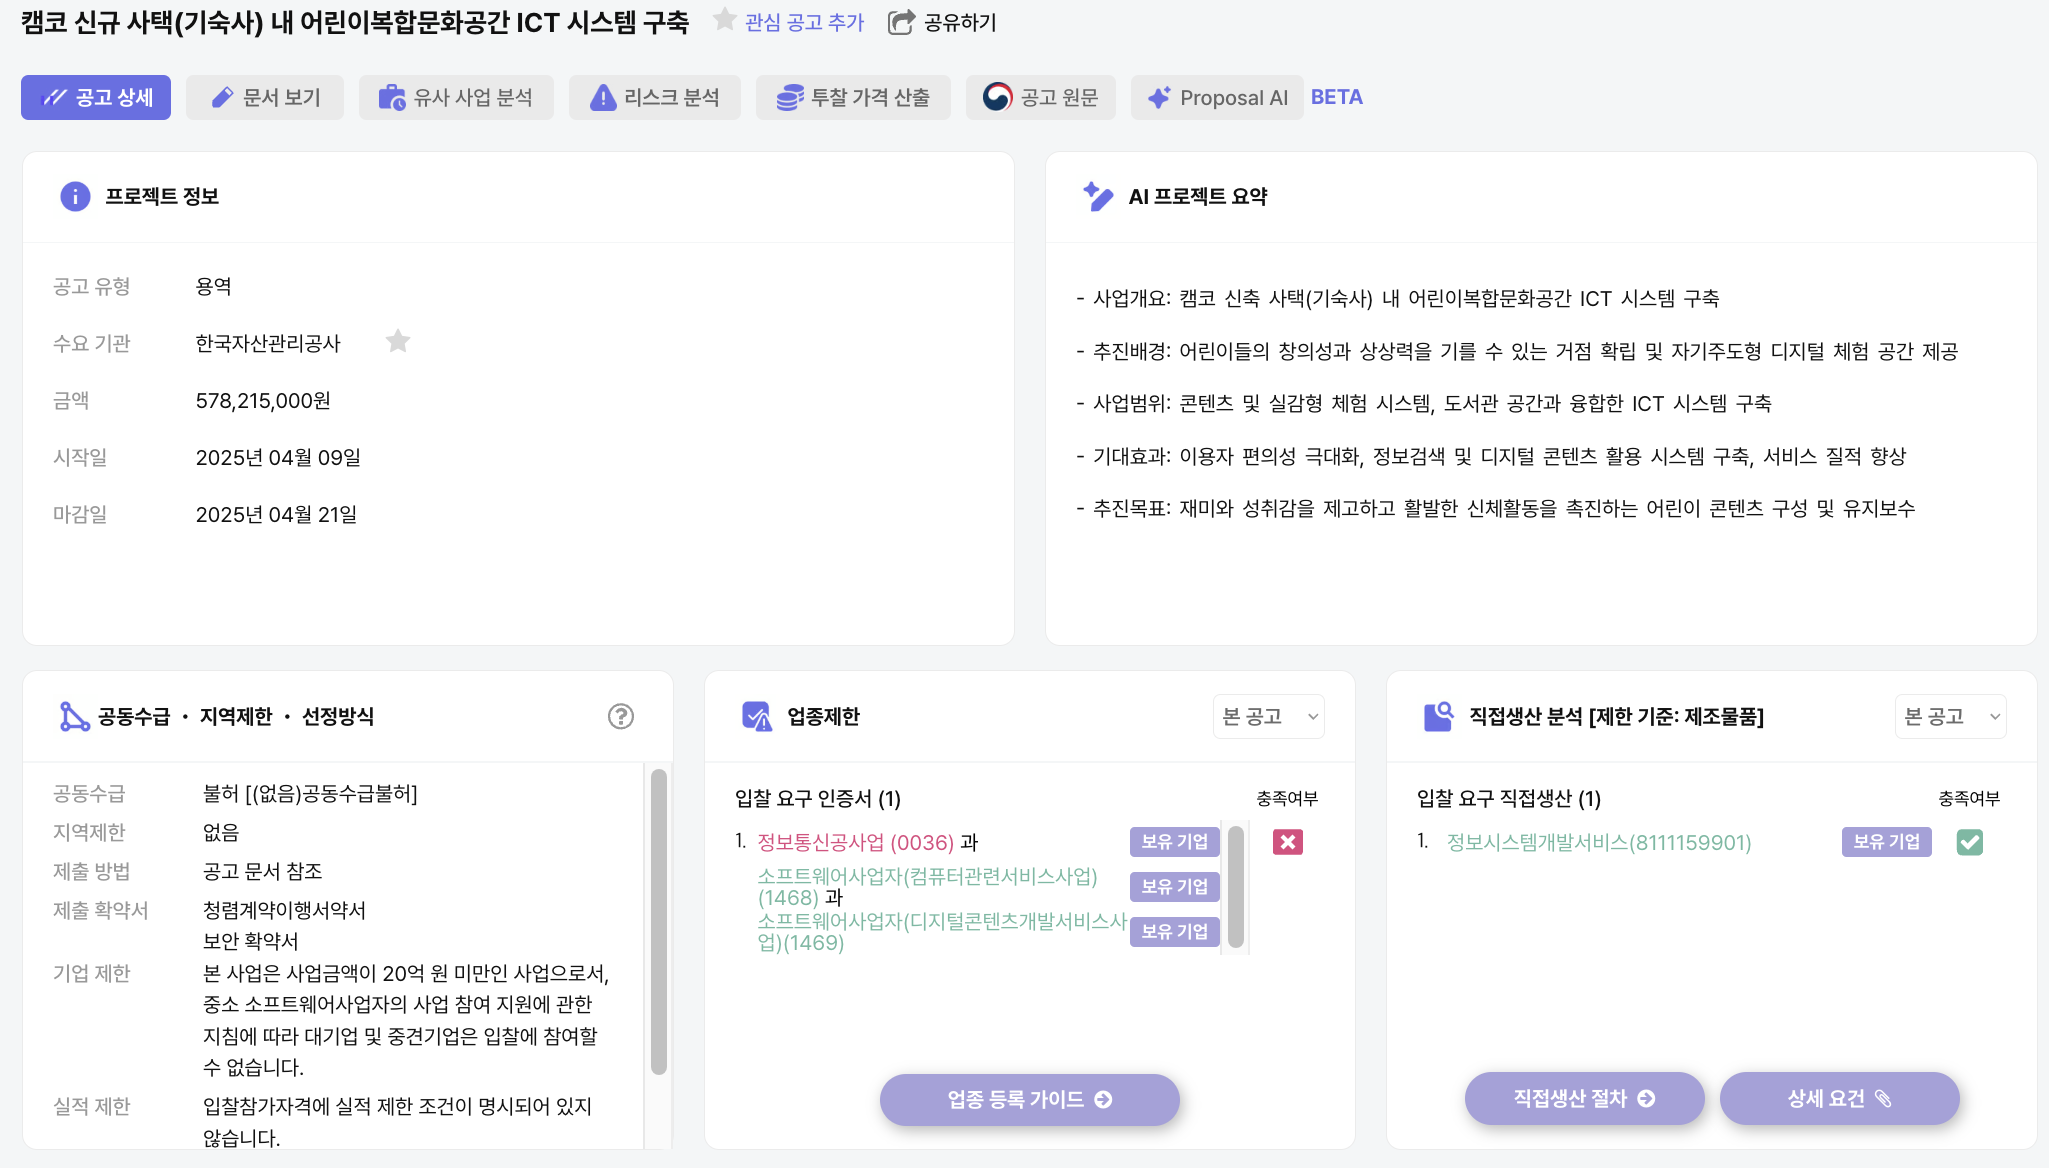Click the green 충족여부 checkmark

tap(1969, 842)
